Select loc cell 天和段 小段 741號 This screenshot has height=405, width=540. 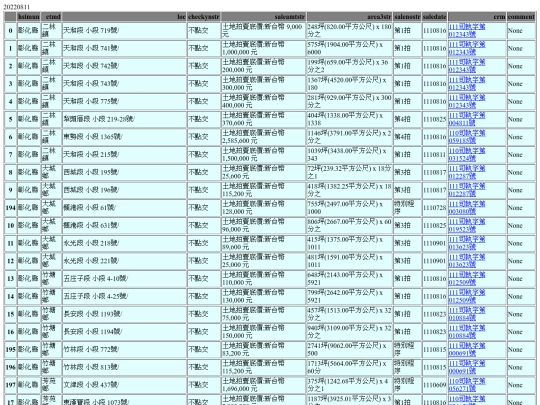[x=124, y=48]
